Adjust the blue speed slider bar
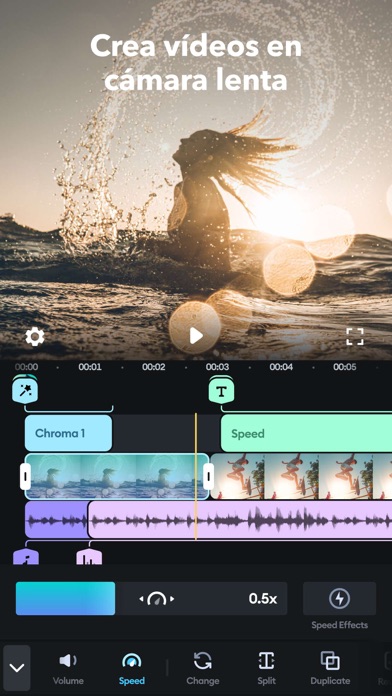The image size is (392, 696). [65, 598]
